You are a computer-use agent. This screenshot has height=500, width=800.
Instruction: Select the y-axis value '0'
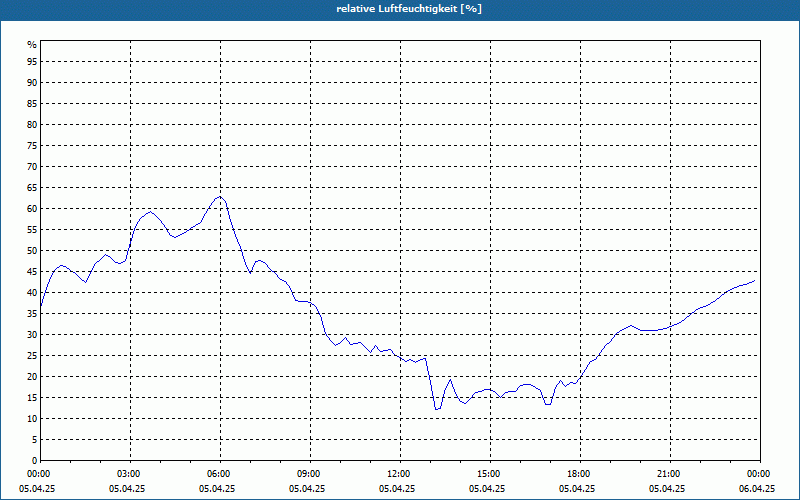[35, 461]
